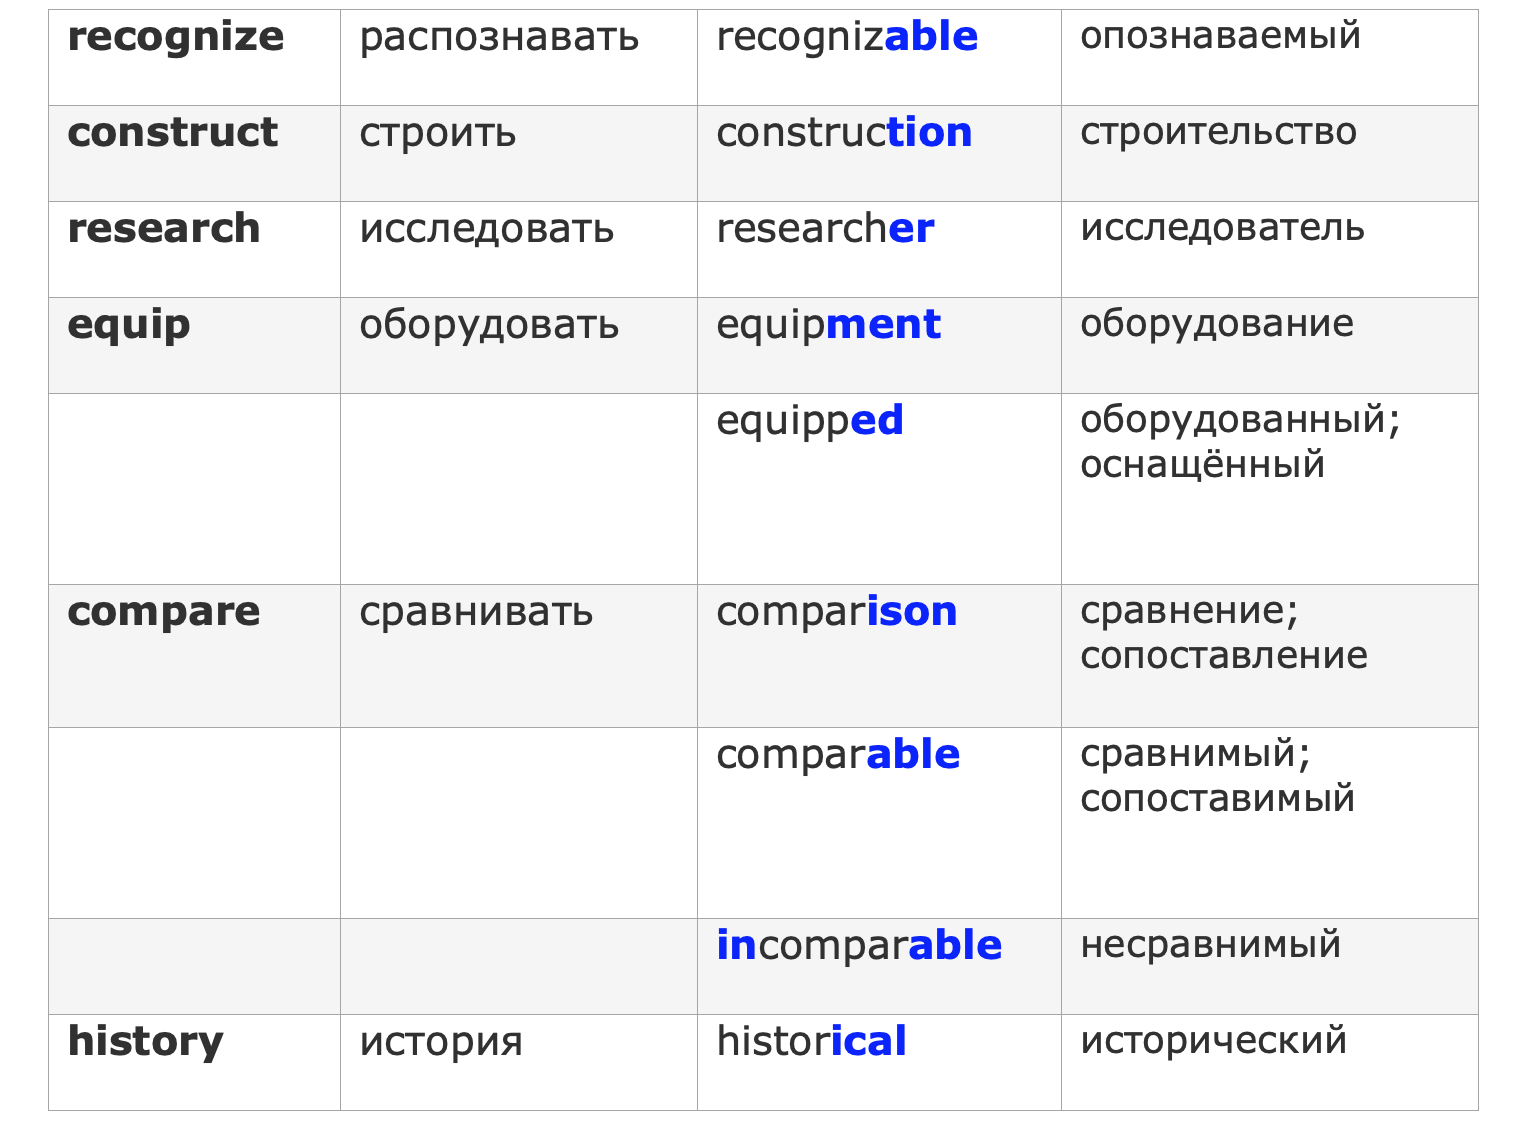Click the translation "оснащённый"
The width and height of the screenshot is (1534, 1132).
1202,465
